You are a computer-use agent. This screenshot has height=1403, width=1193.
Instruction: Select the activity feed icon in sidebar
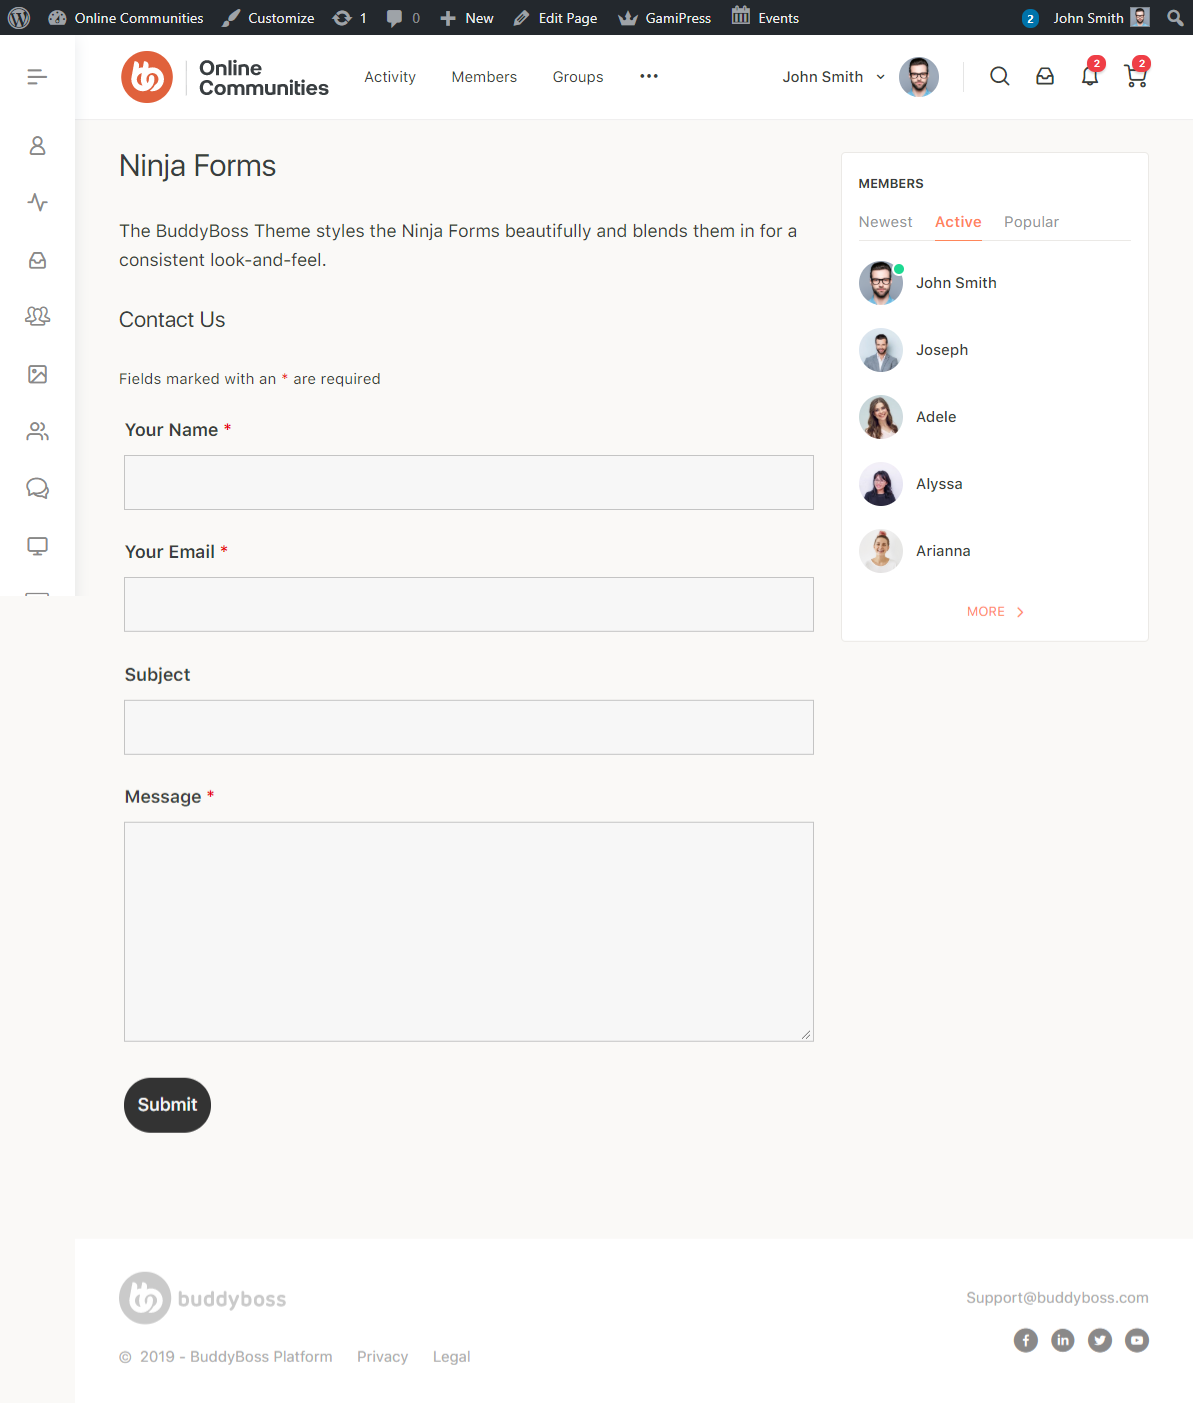tap(37, 202)
